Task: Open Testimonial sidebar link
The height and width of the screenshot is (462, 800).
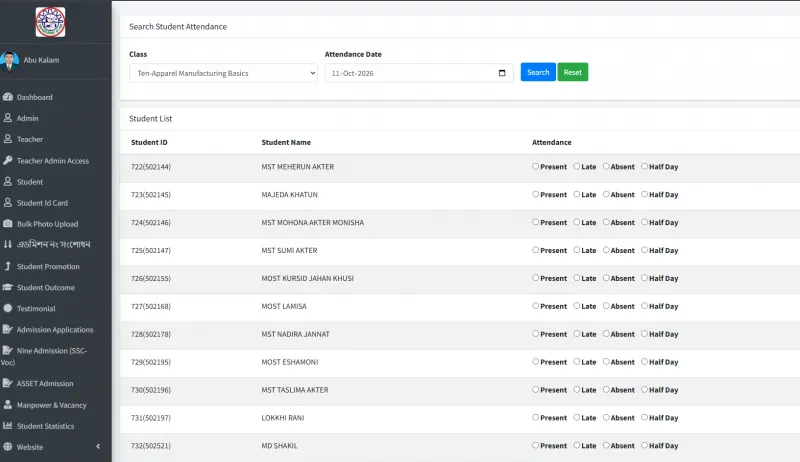Action: point(36,309)
